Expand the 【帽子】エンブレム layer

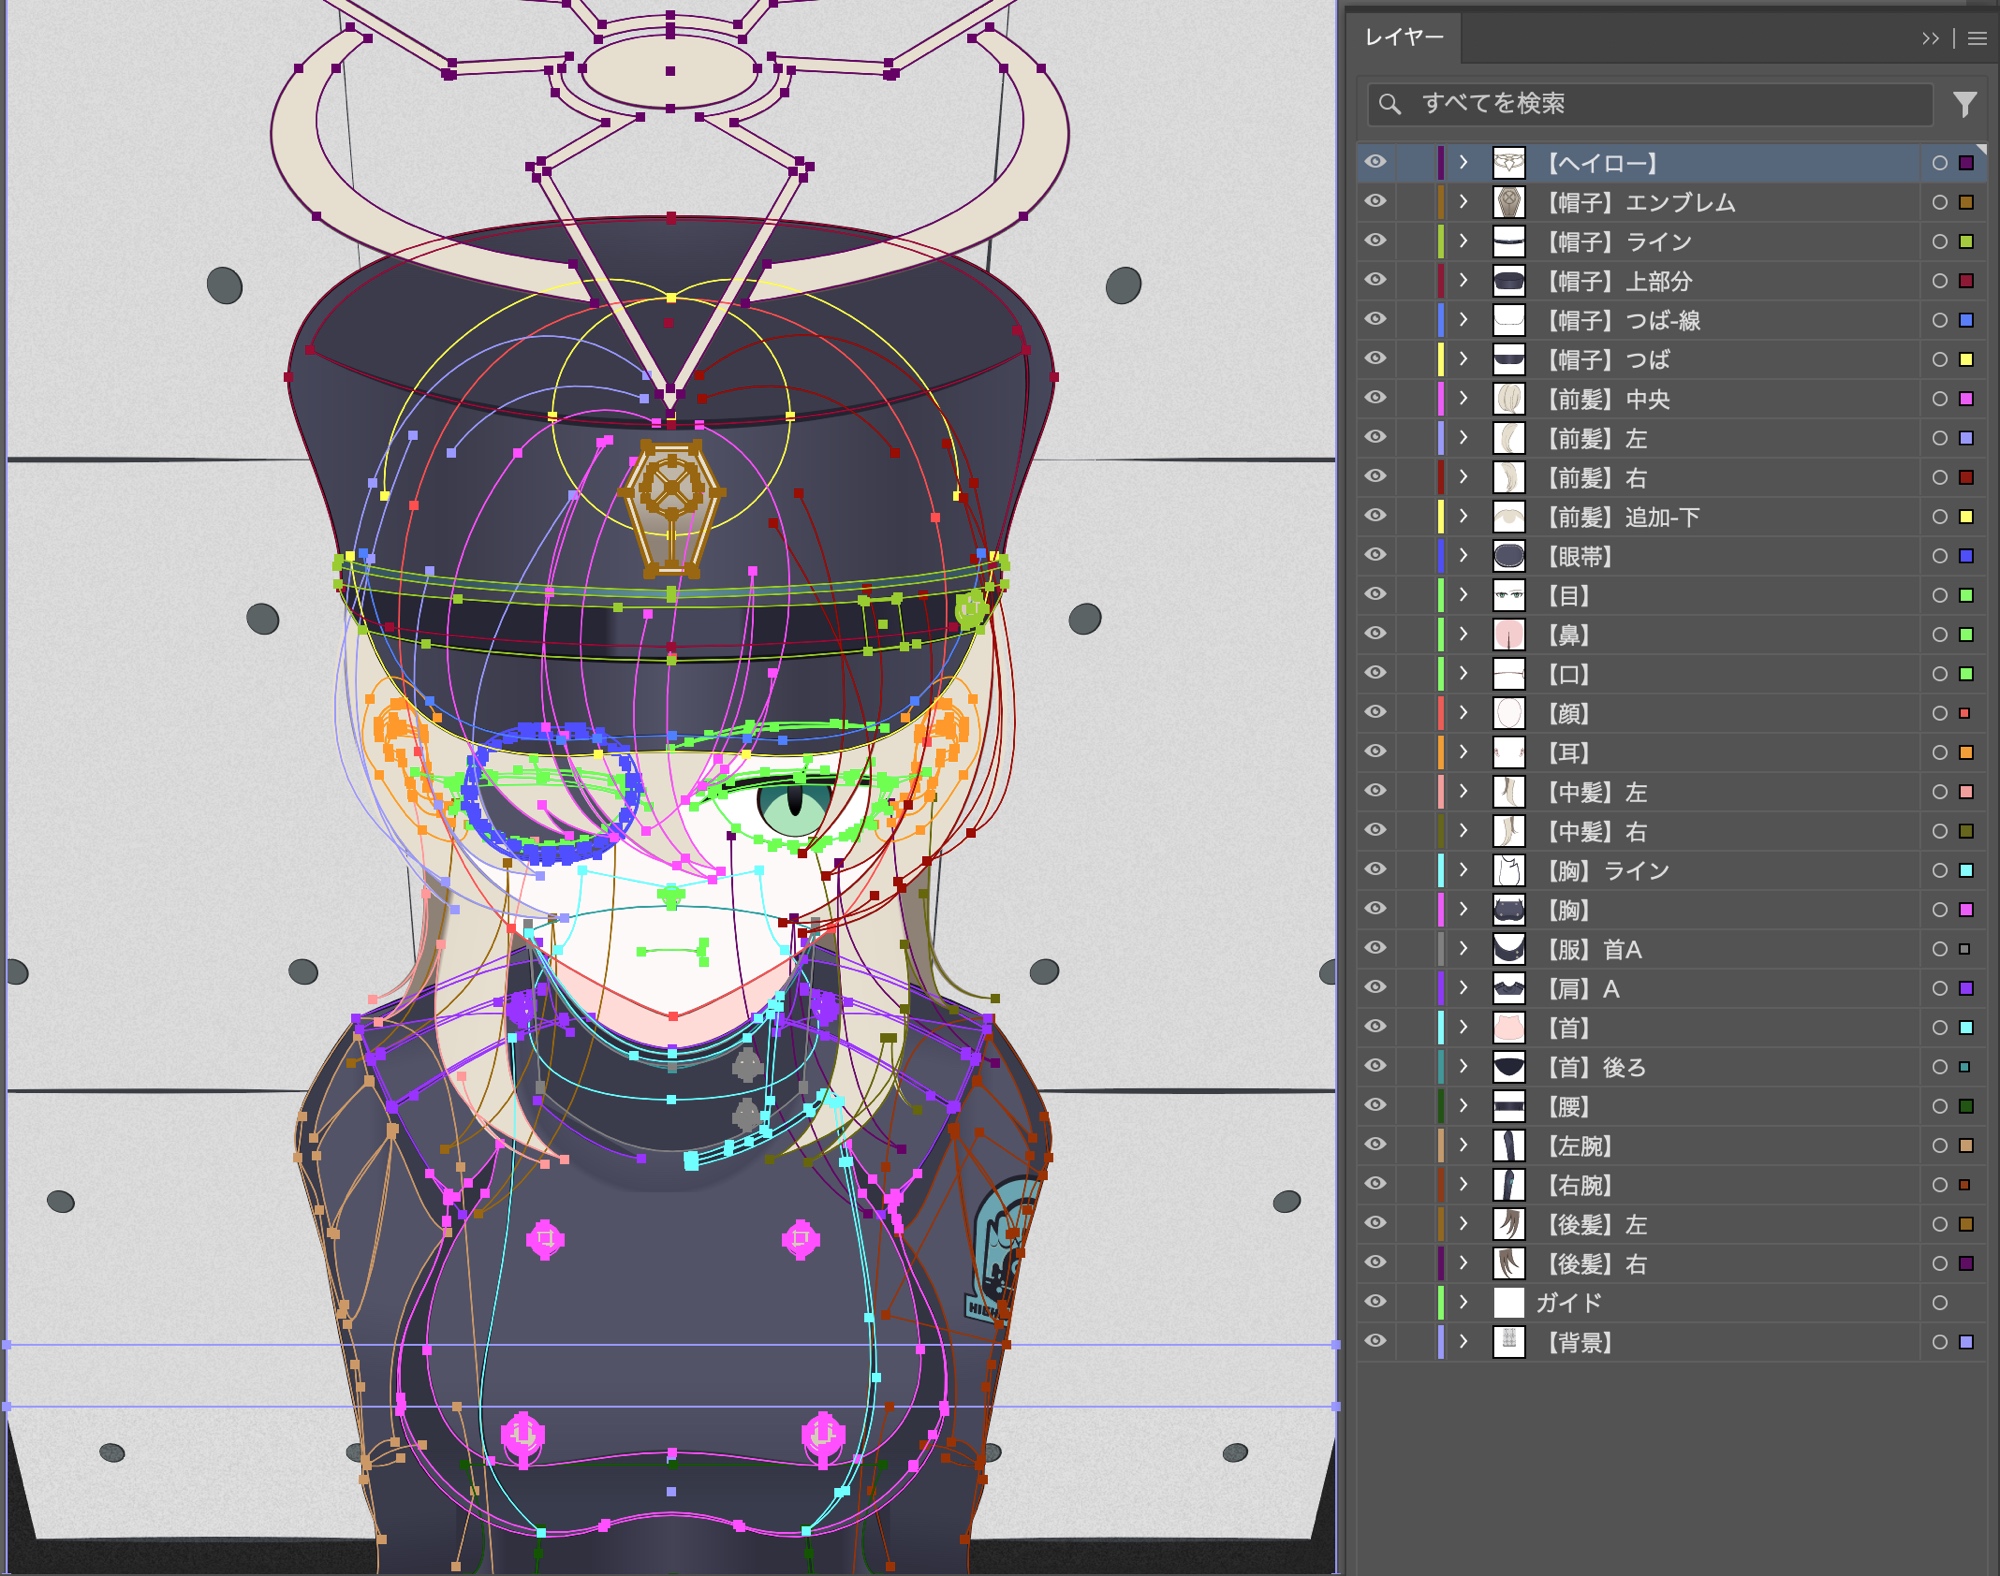pyautogui.click(x=1463, y=202)
